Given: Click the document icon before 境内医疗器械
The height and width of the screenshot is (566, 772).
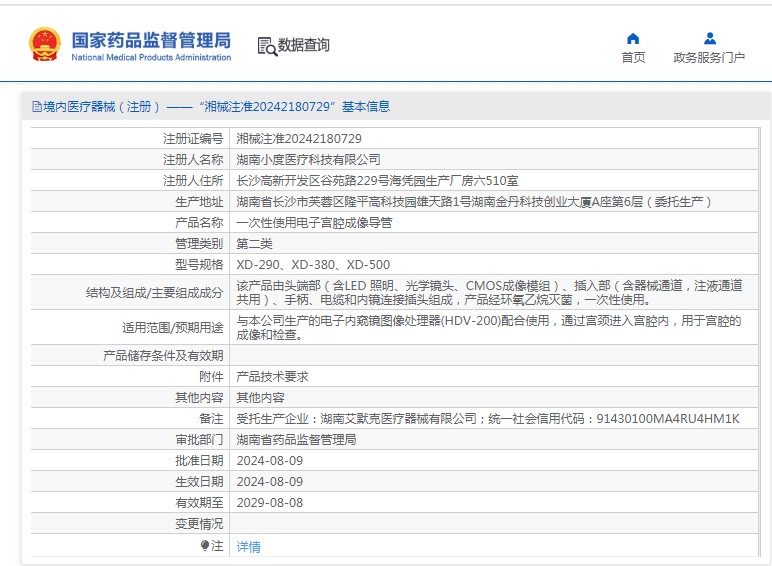Looking at the screenshot, I should click(37, 106).
